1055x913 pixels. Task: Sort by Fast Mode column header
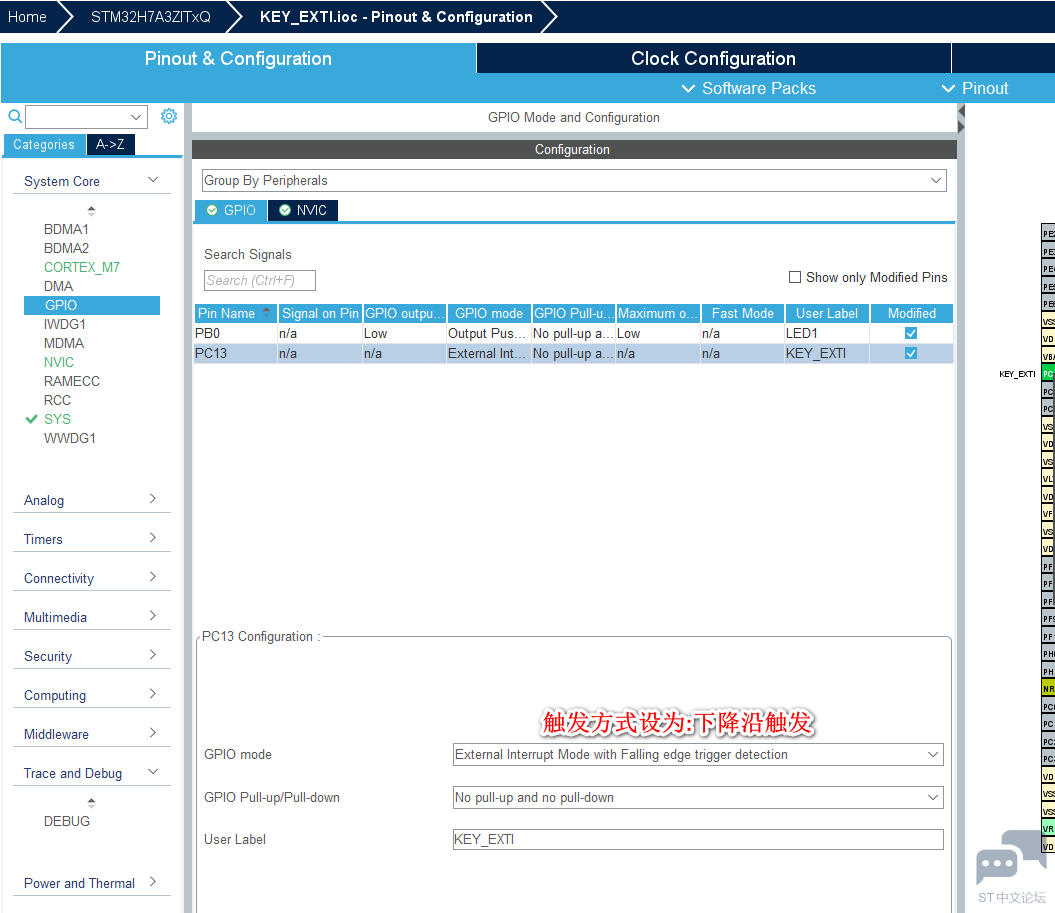click(x=743, y=314)
